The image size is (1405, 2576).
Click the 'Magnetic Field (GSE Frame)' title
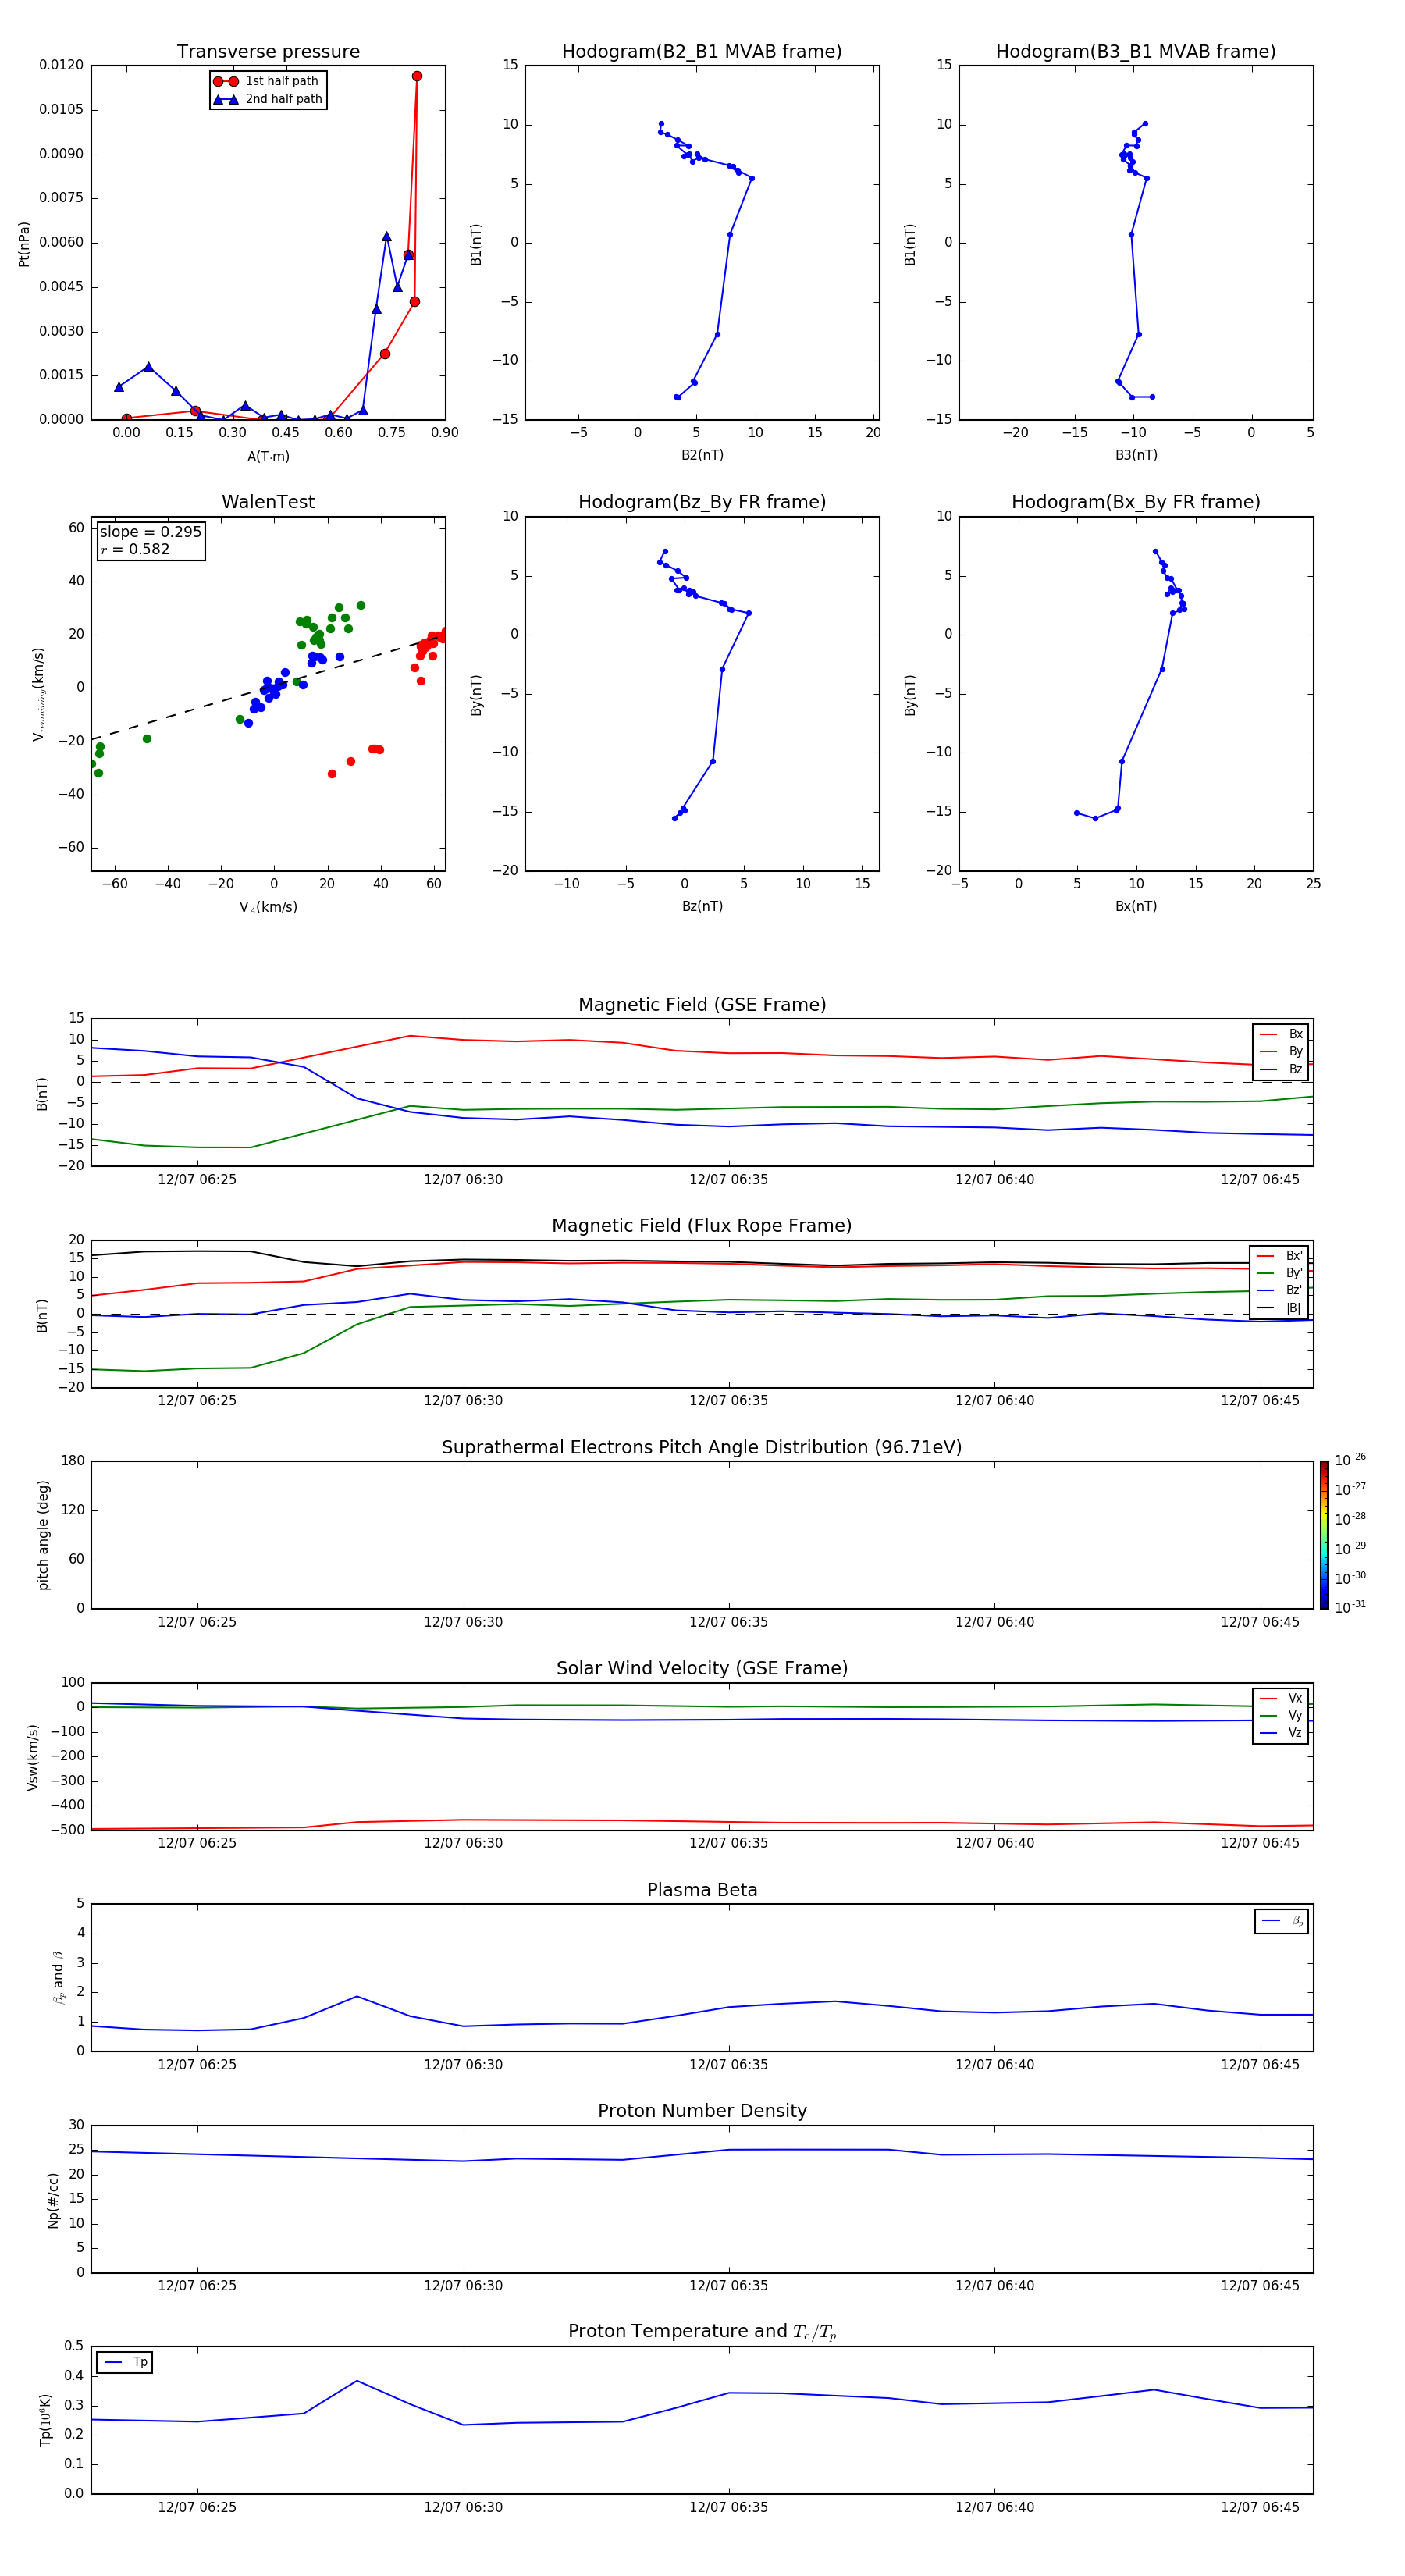tap(702, 1005)
